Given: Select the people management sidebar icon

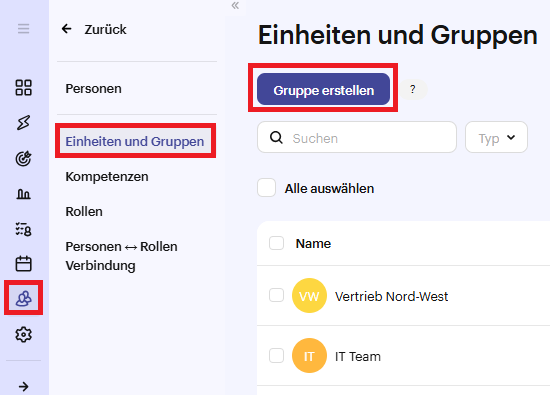Looking at the screenshot, I should click(x=24, y=298).
